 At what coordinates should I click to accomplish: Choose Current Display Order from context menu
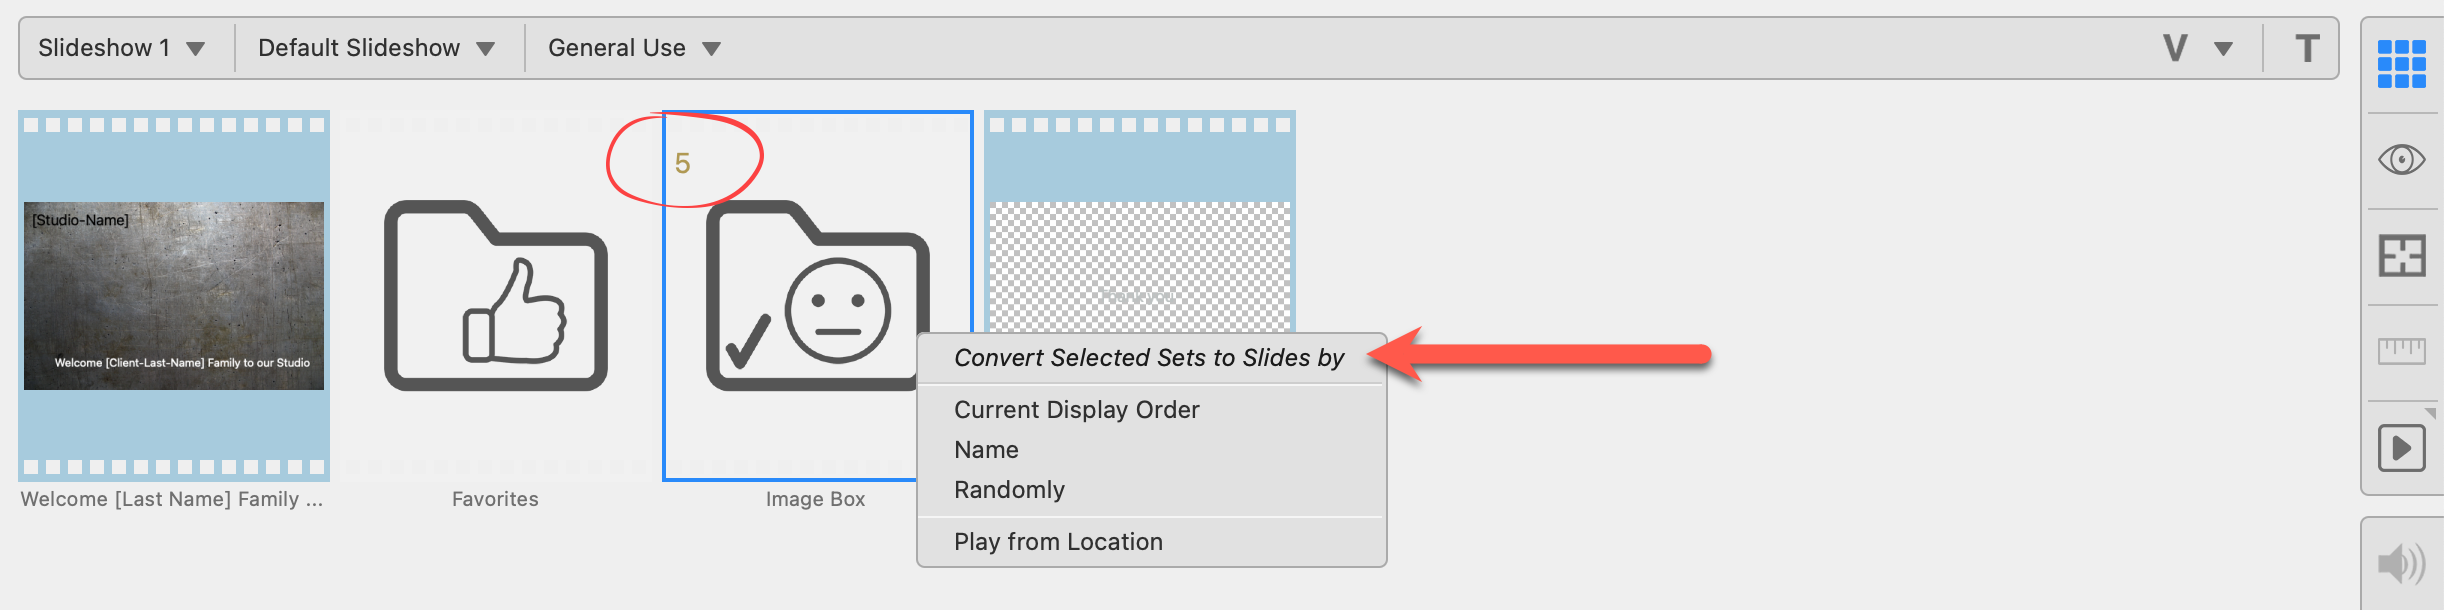[1076, 410]
